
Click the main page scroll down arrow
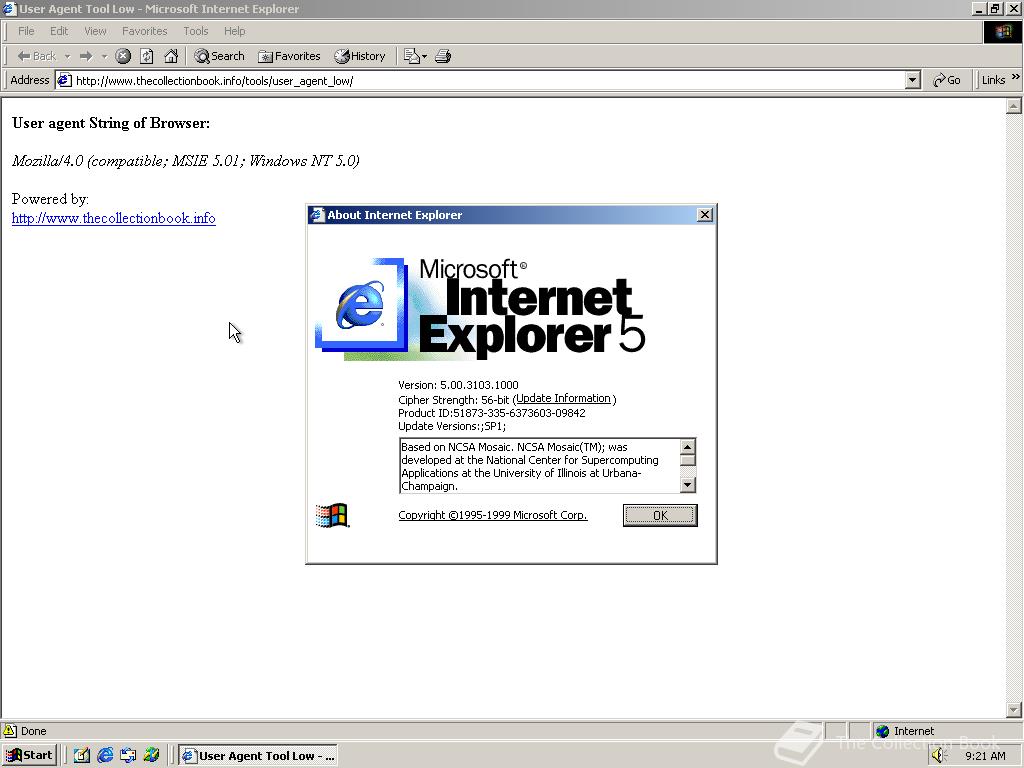click(x=1014, y=709)
